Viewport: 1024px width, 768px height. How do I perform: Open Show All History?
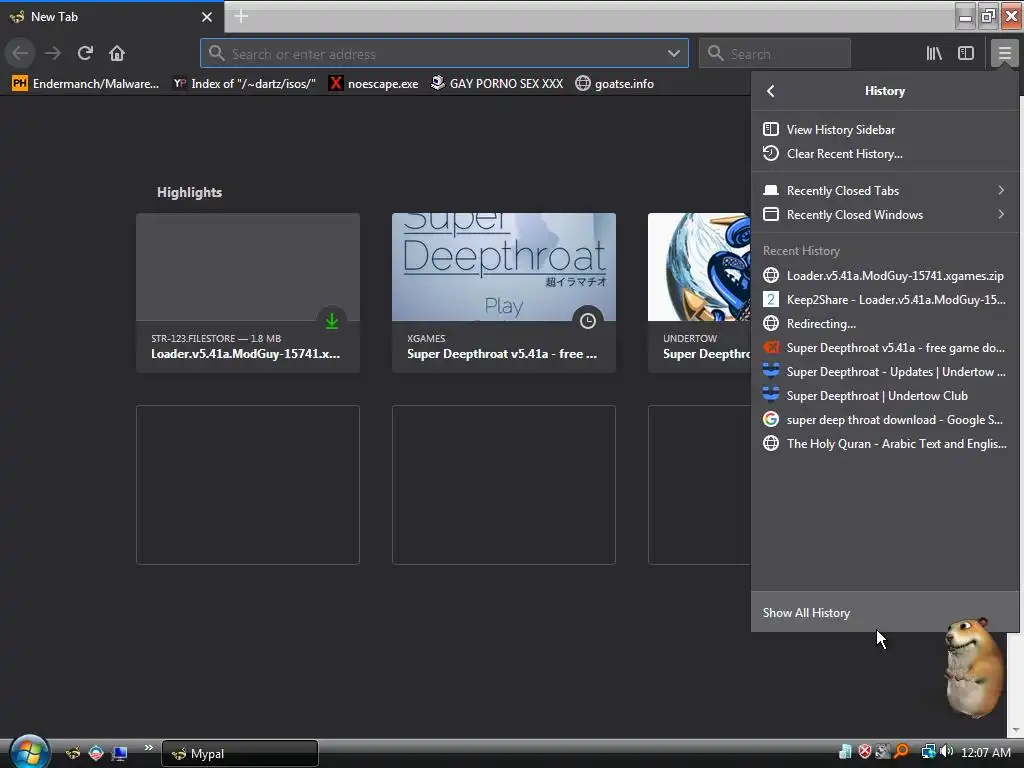(885, 613)
